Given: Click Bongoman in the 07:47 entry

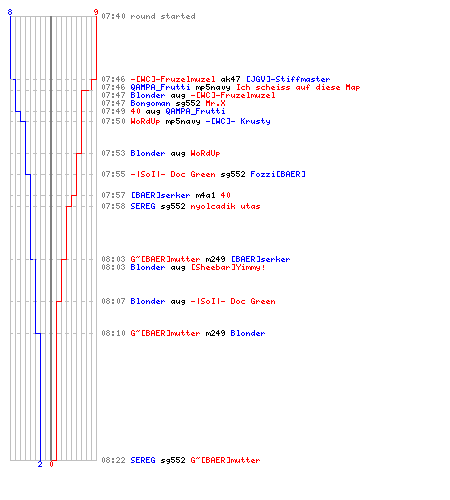Looking at the screenshot, I should point(150,103).
